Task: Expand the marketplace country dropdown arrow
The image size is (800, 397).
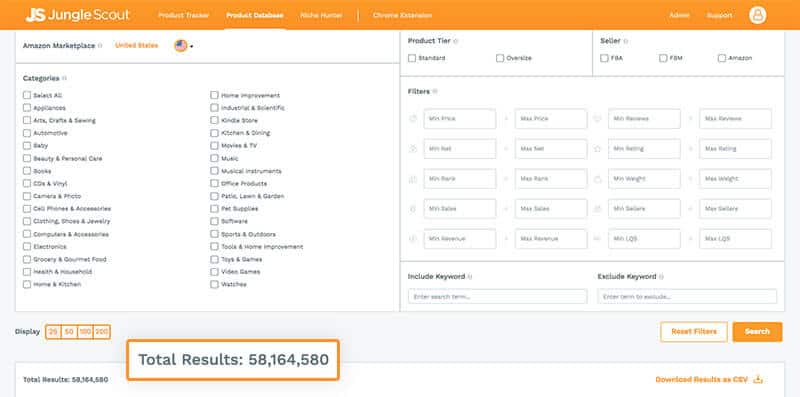Action: (191, 47)
